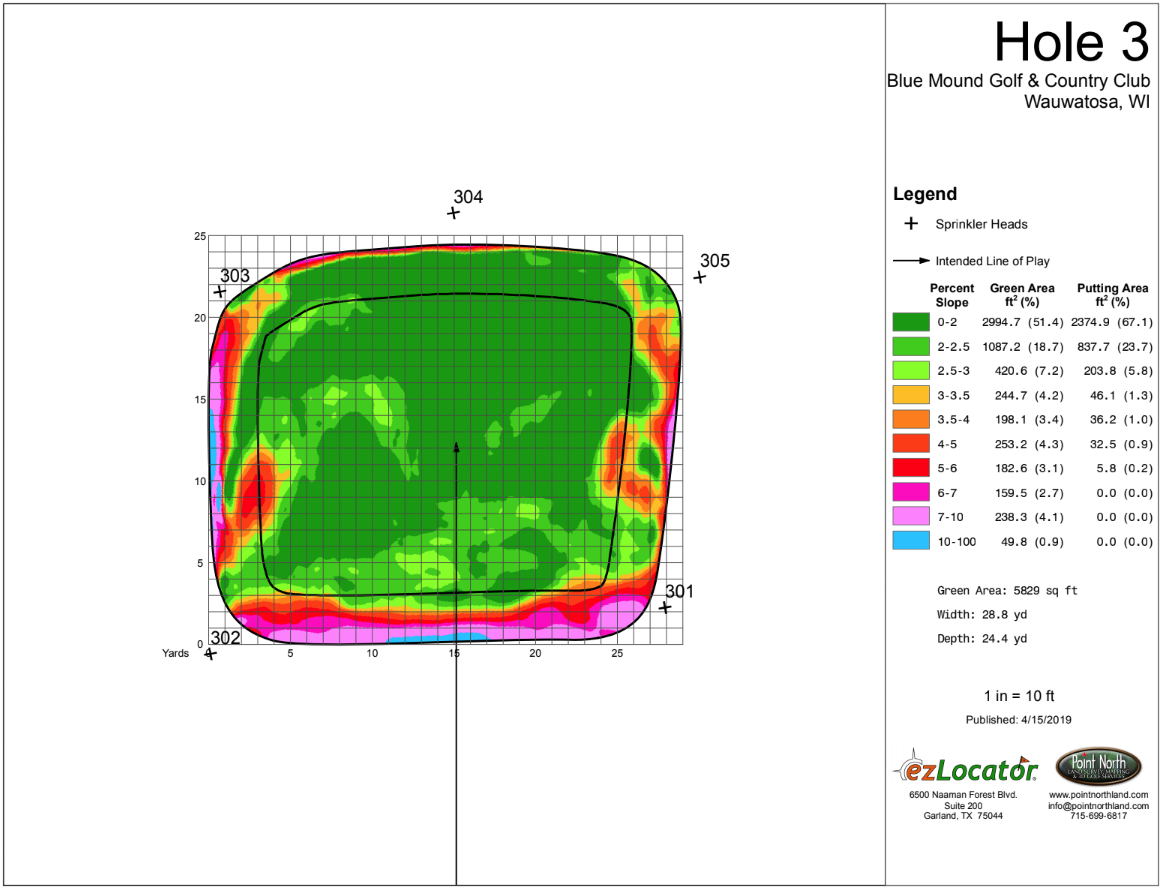Click the ezLocator logo
This screenshot has width=1163, height=890.
(966, 767)
